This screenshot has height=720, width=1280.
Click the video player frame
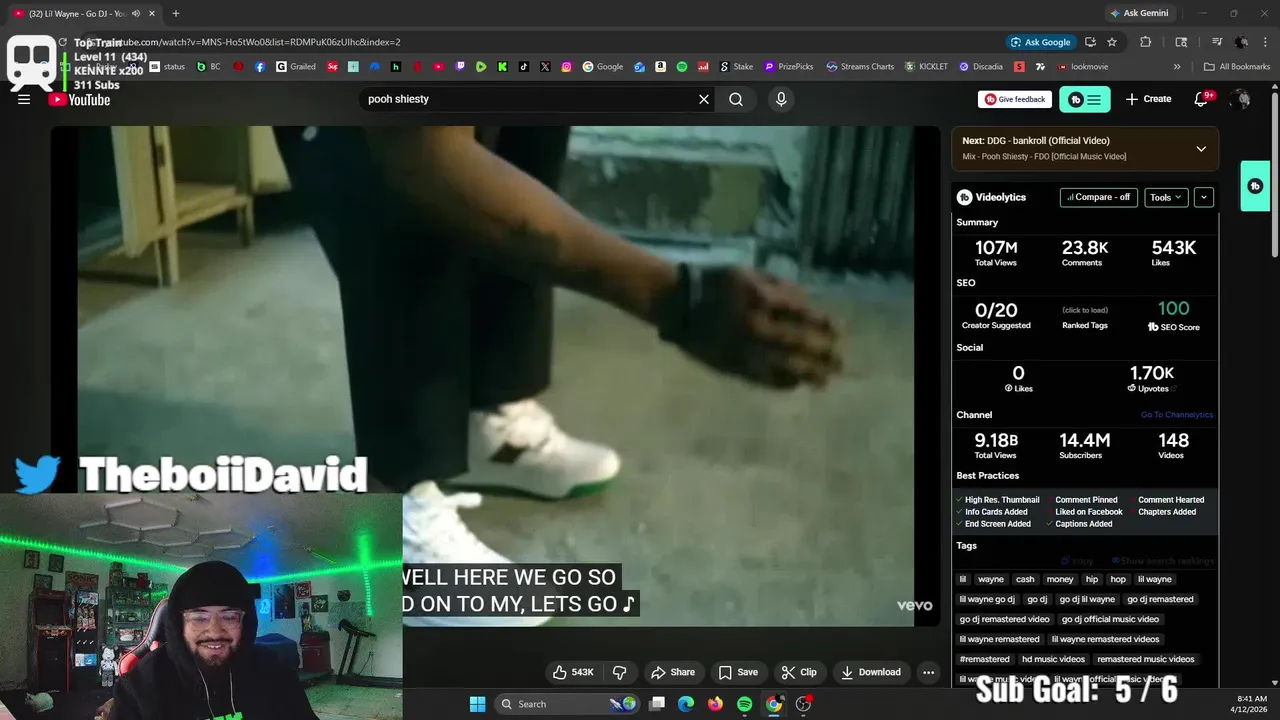point(495,376)
